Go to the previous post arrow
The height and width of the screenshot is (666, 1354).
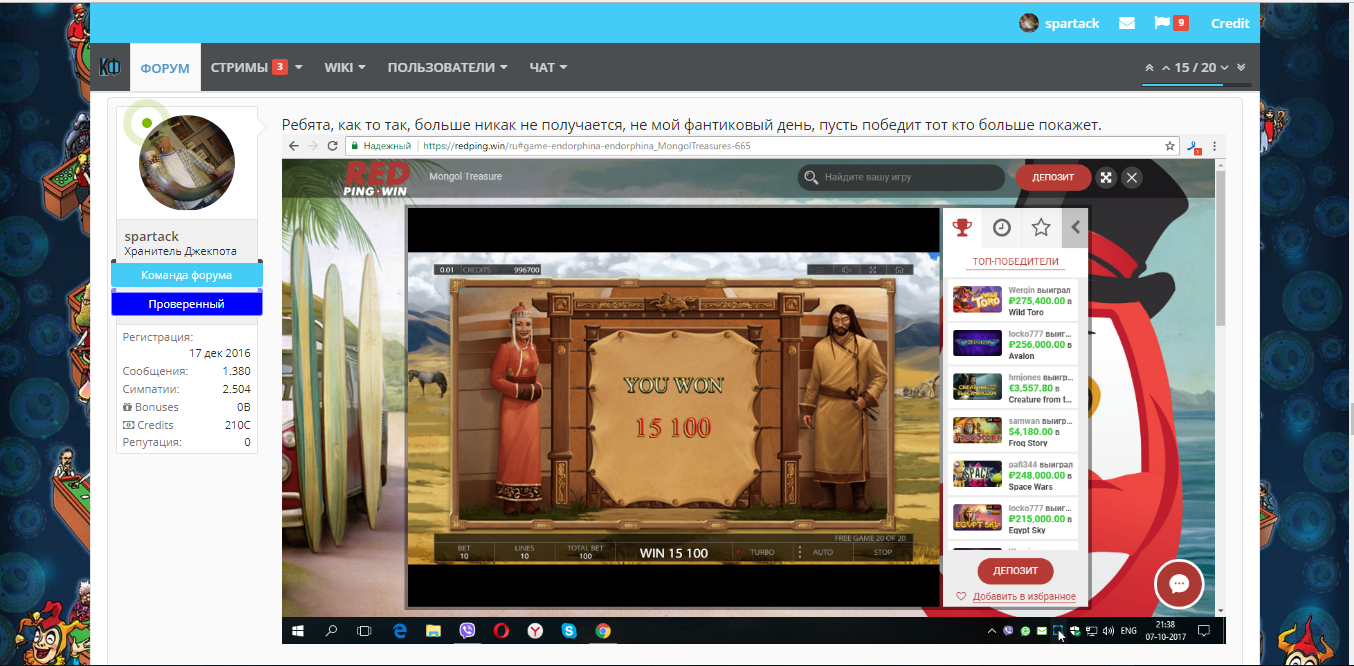tap(1166, 68)
